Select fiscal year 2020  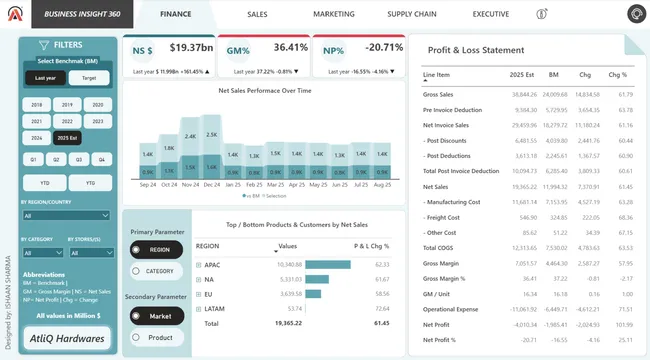point(98,105)
